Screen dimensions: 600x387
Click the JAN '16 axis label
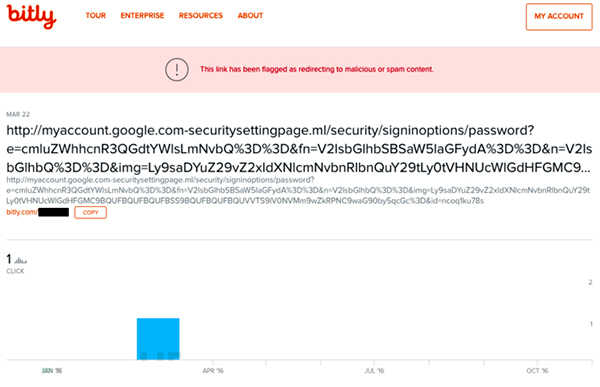52,371
